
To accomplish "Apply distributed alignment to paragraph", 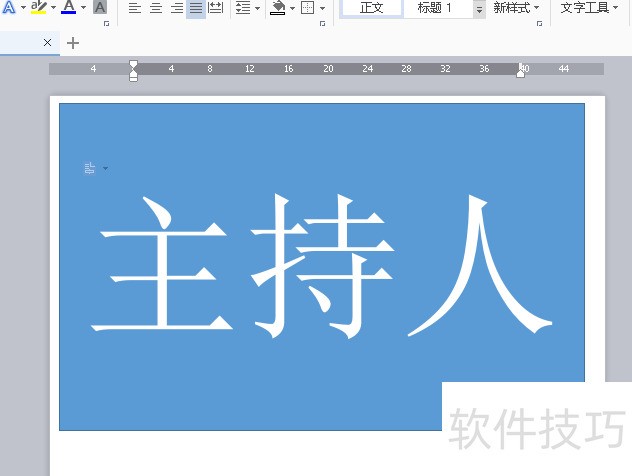I will 215,8.
